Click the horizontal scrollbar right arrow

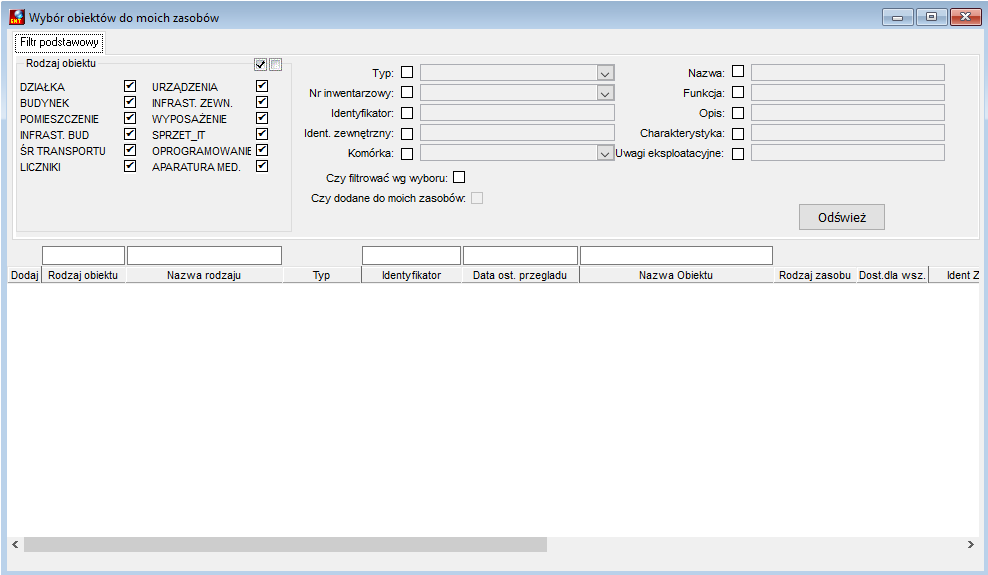(x=970, y=545)
